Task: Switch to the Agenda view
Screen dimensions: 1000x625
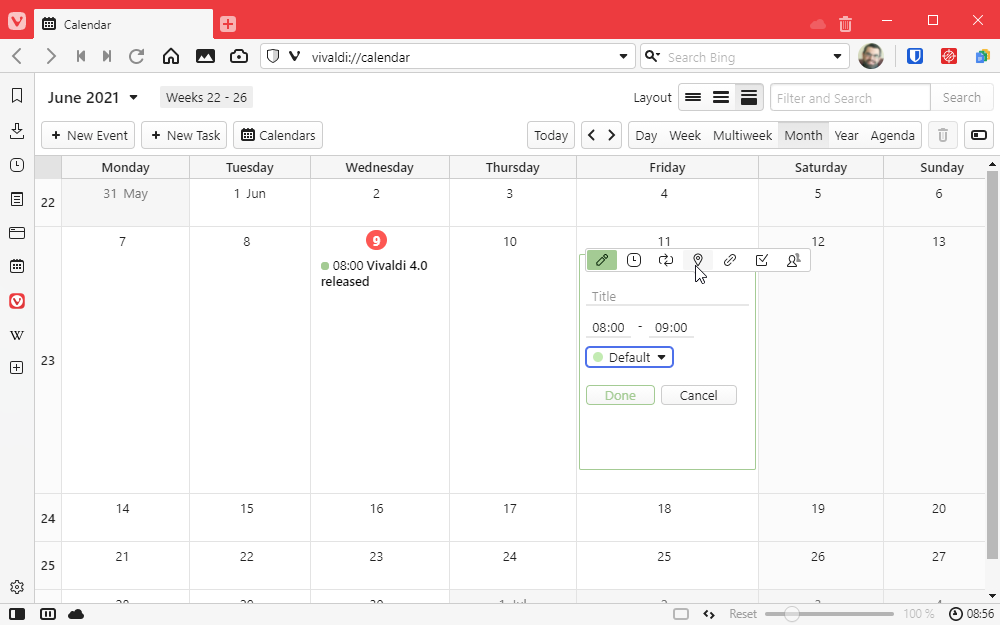Action: click(x=892, y=135)
